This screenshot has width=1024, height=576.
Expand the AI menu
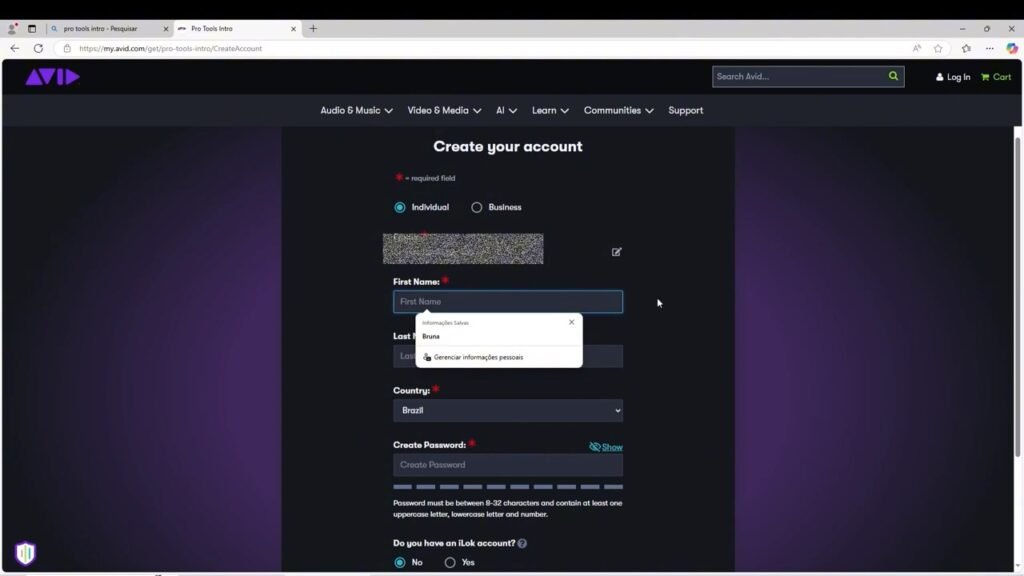click(x=506, y=110)
